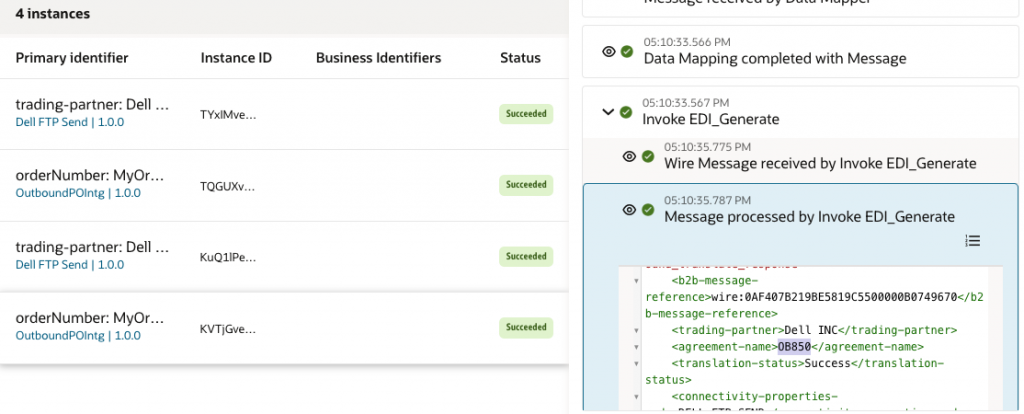
Task: Click the Business Identifiers column header
Action: pos(378,58)
